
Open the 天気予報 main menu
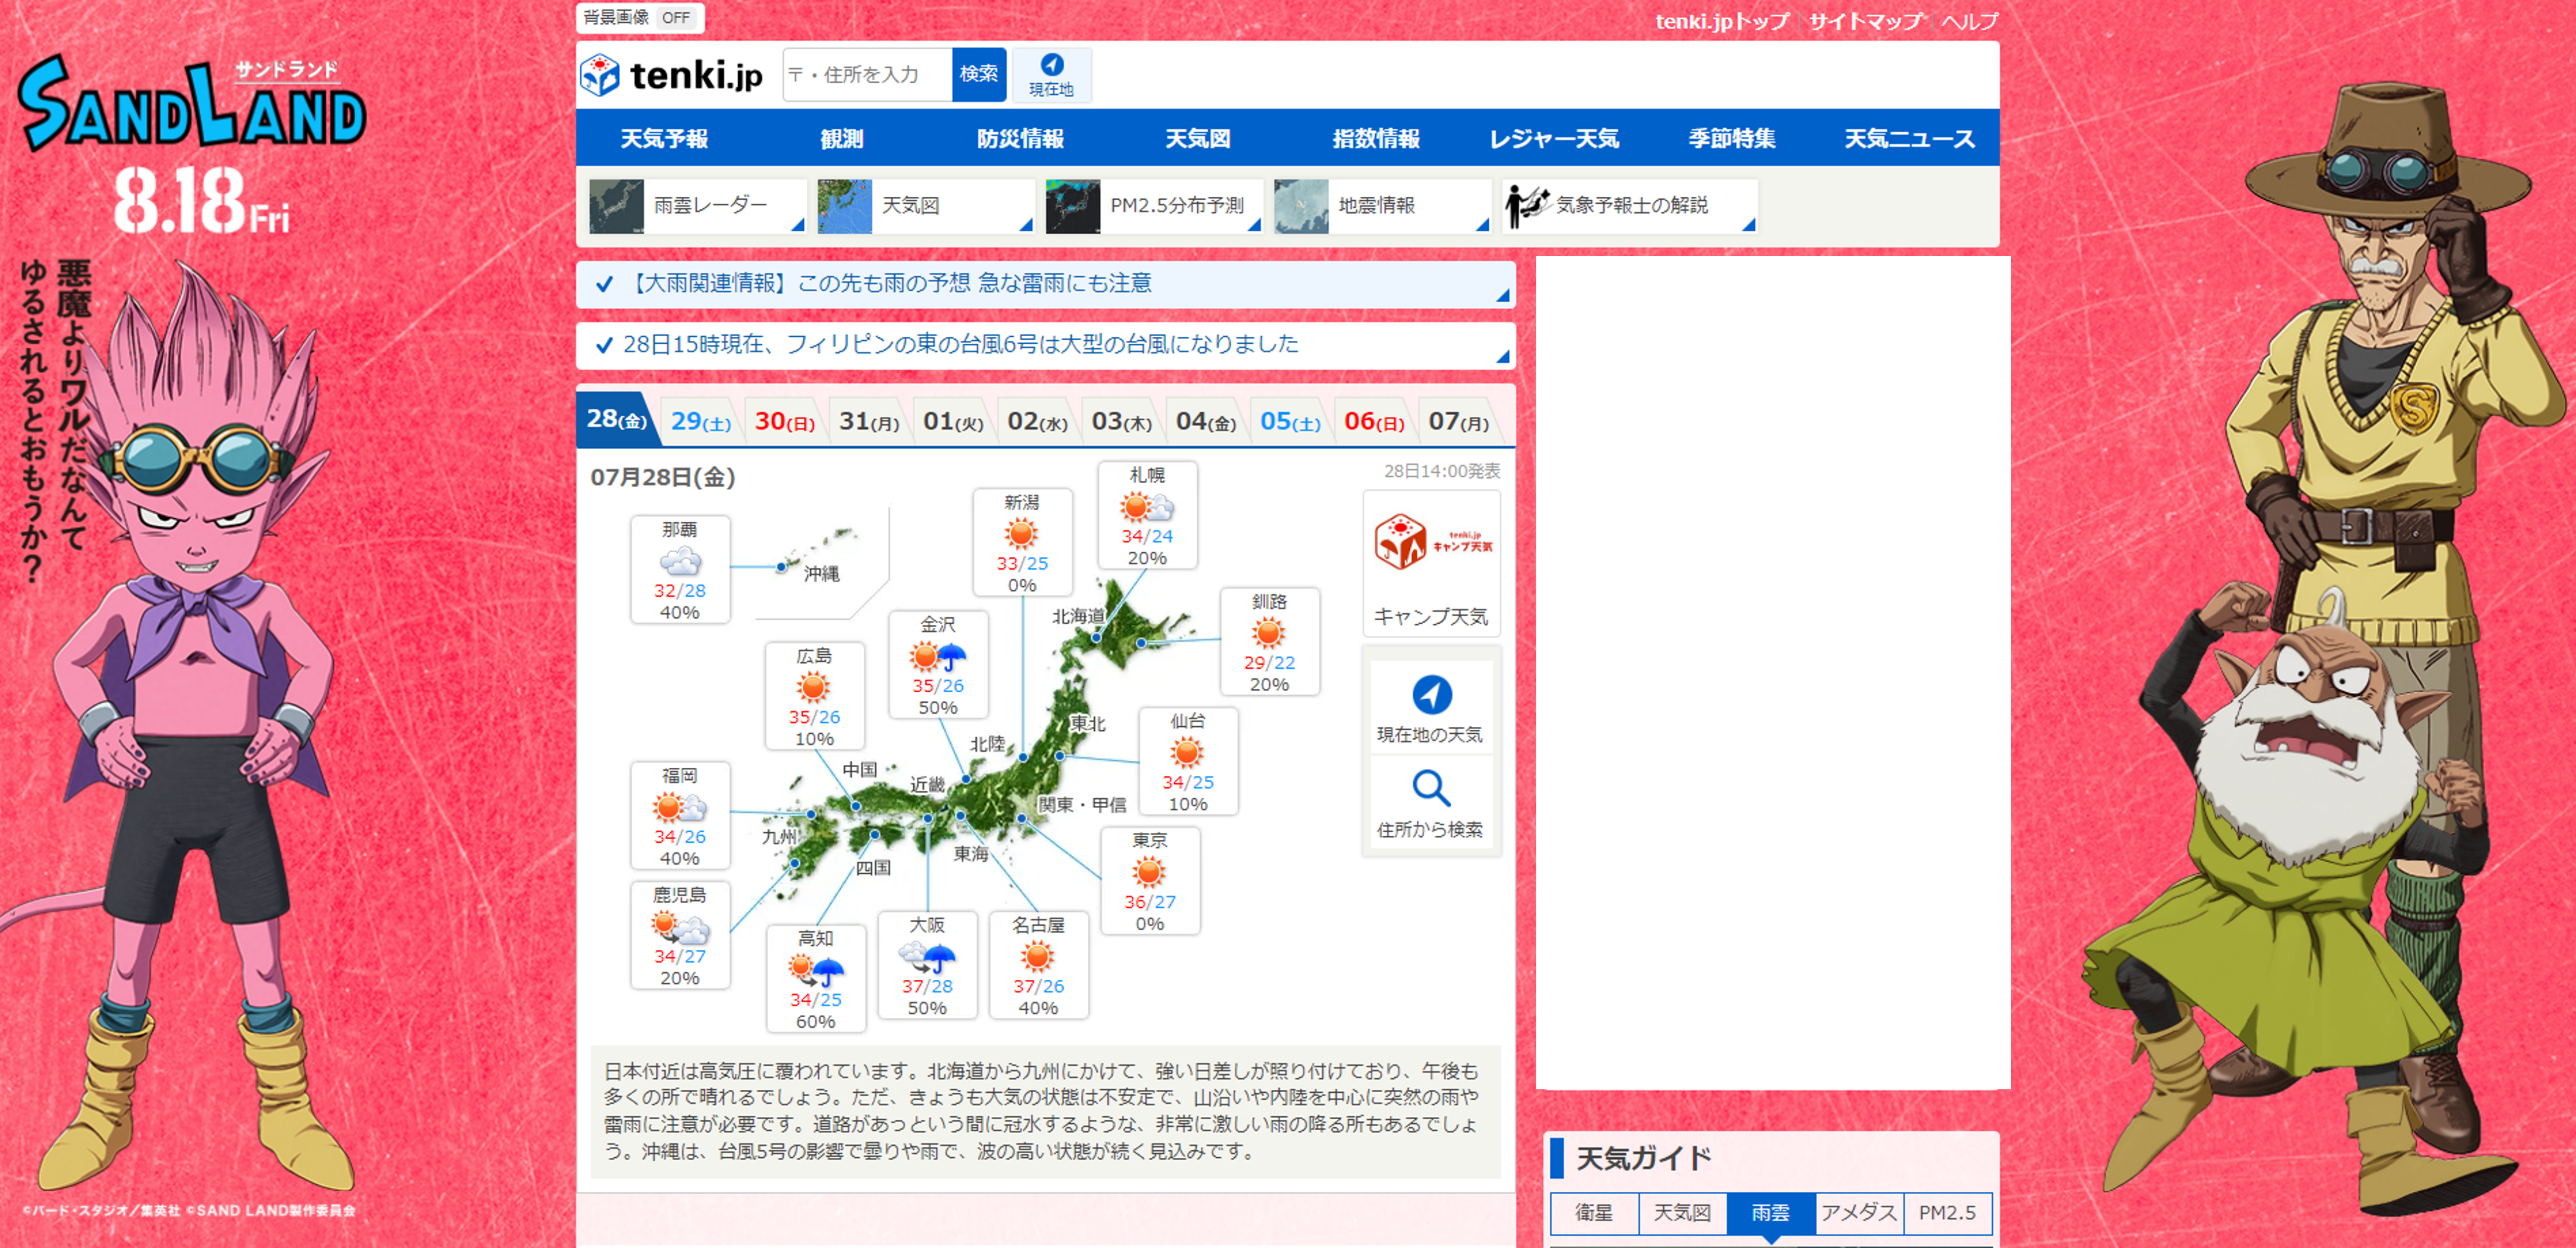coord(664,138)
